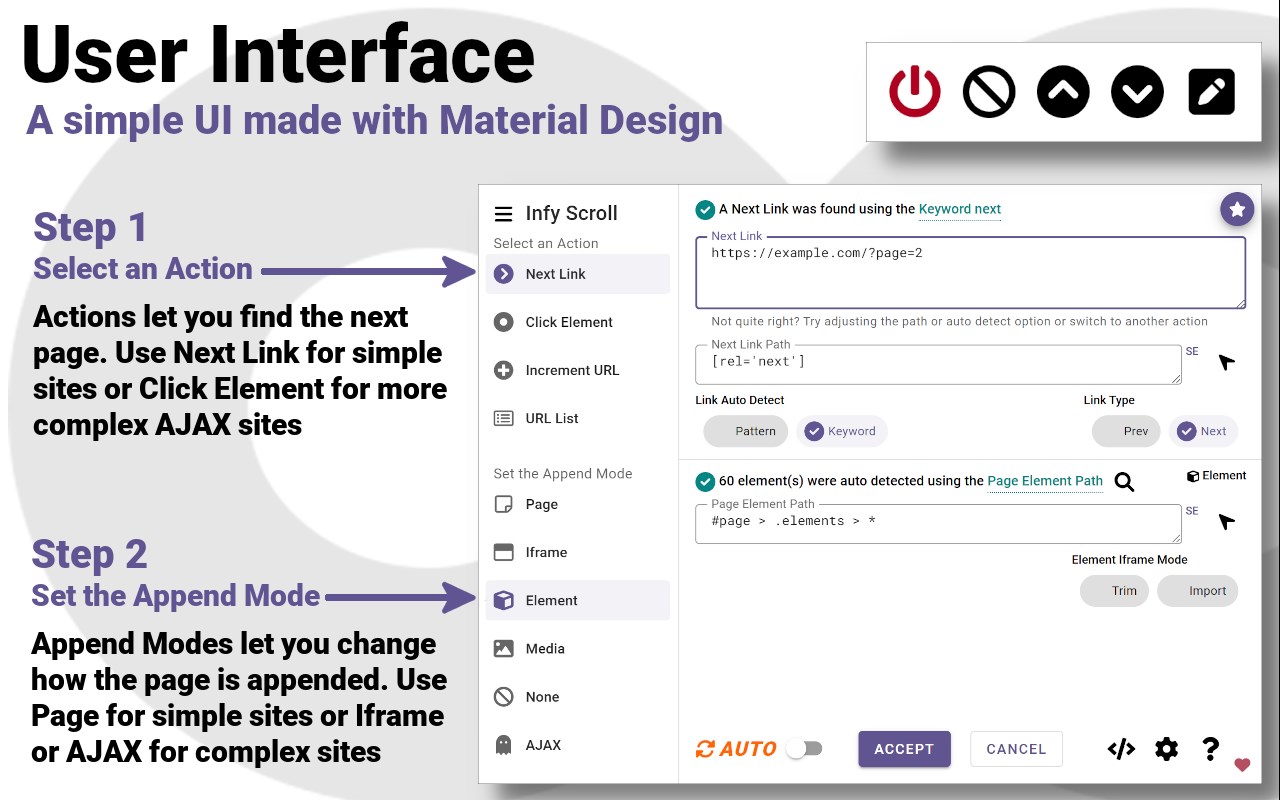Click the question mark help icon
Viewport: 1280px width, 800px height.
coord(1210,748)
